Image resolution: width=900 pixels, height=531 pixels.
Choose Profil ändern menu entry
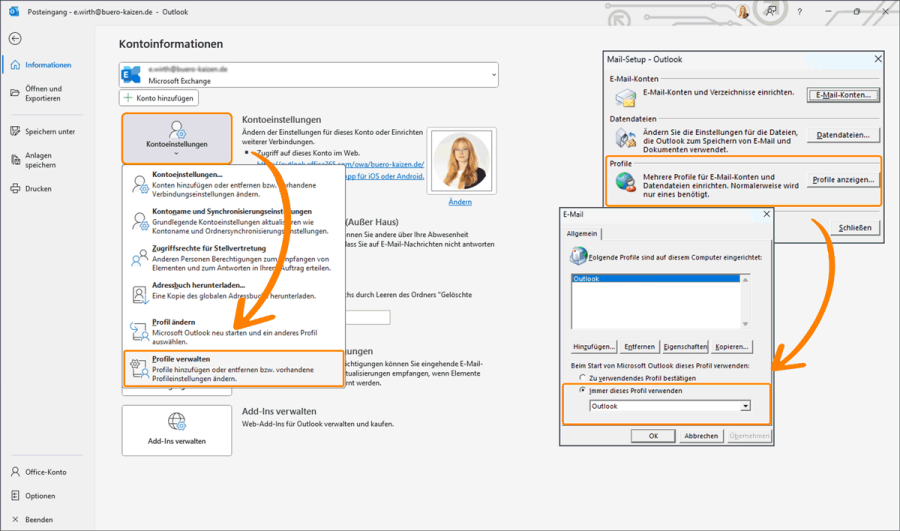click(x=234, y=331)
